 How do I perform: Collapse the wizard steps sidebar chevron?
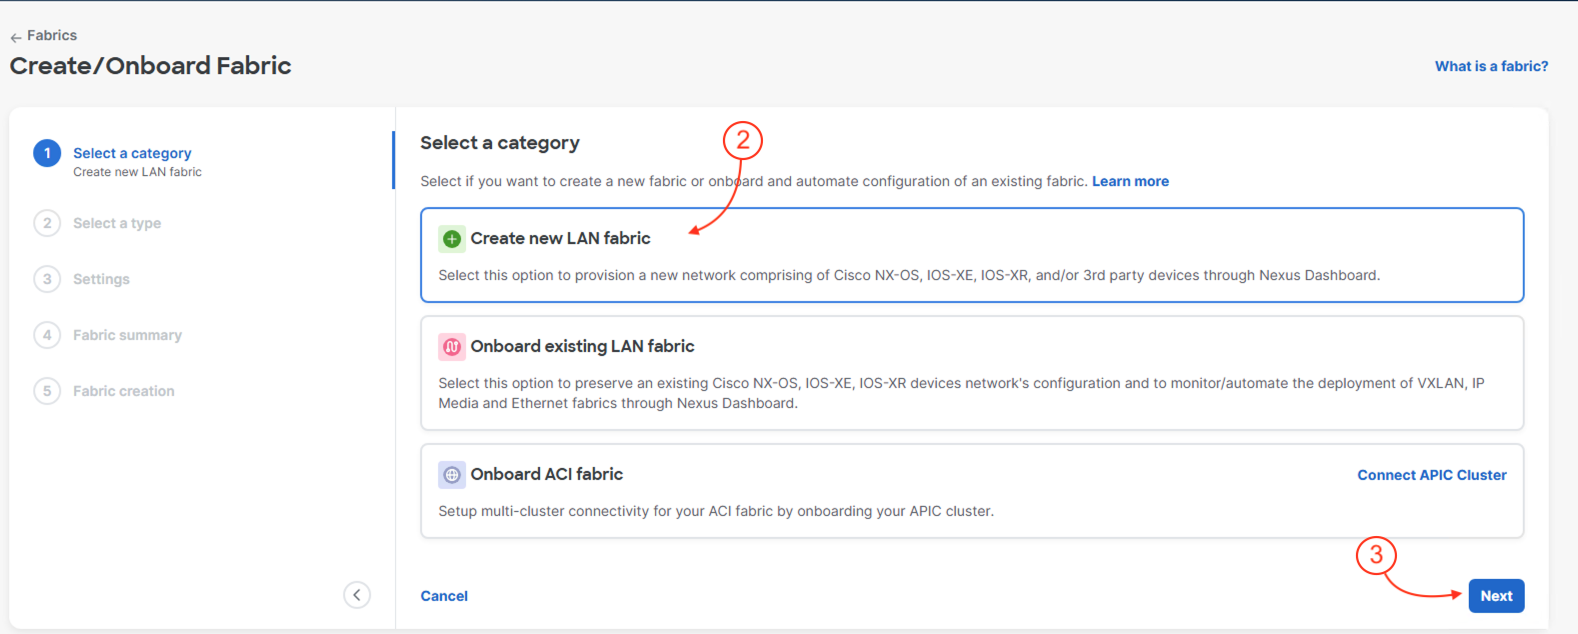tap(357, 595)
